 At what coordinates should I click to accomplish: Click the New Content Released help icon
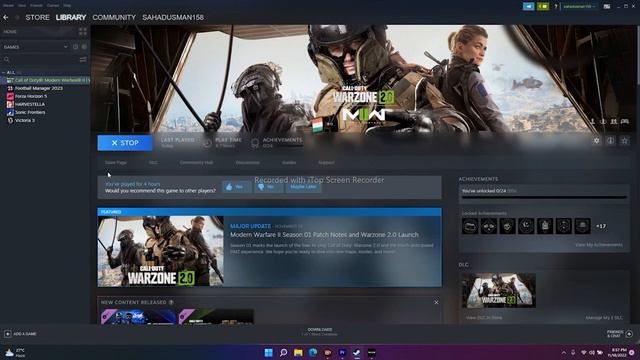(171, 302)
